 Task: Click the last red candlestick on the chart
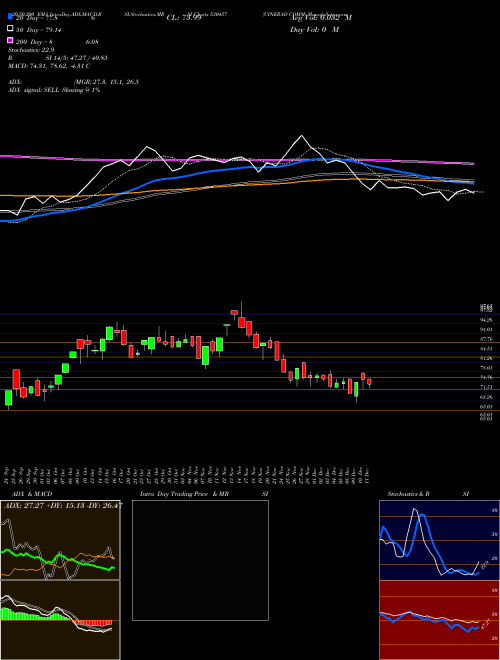pyautogui.click(x=369, y=382)
